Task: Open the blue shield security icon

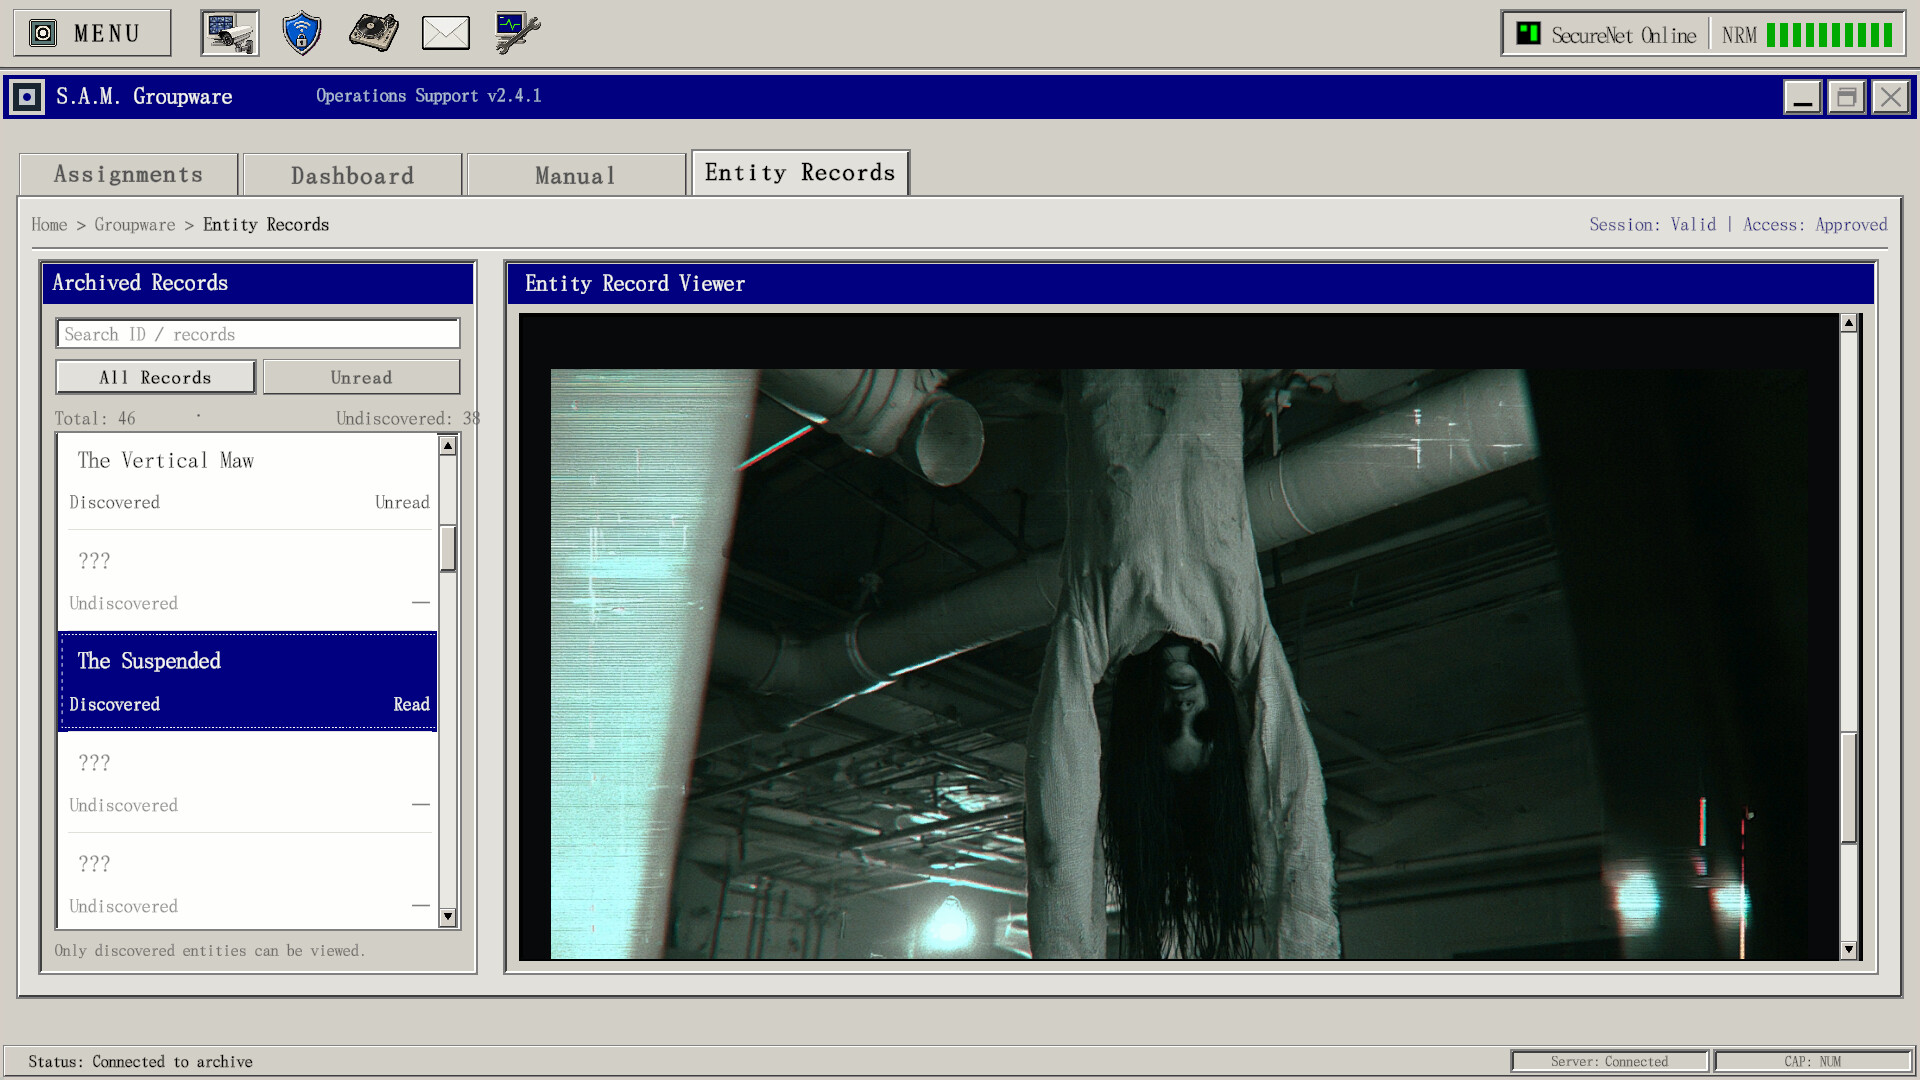Action: point(301,33)
